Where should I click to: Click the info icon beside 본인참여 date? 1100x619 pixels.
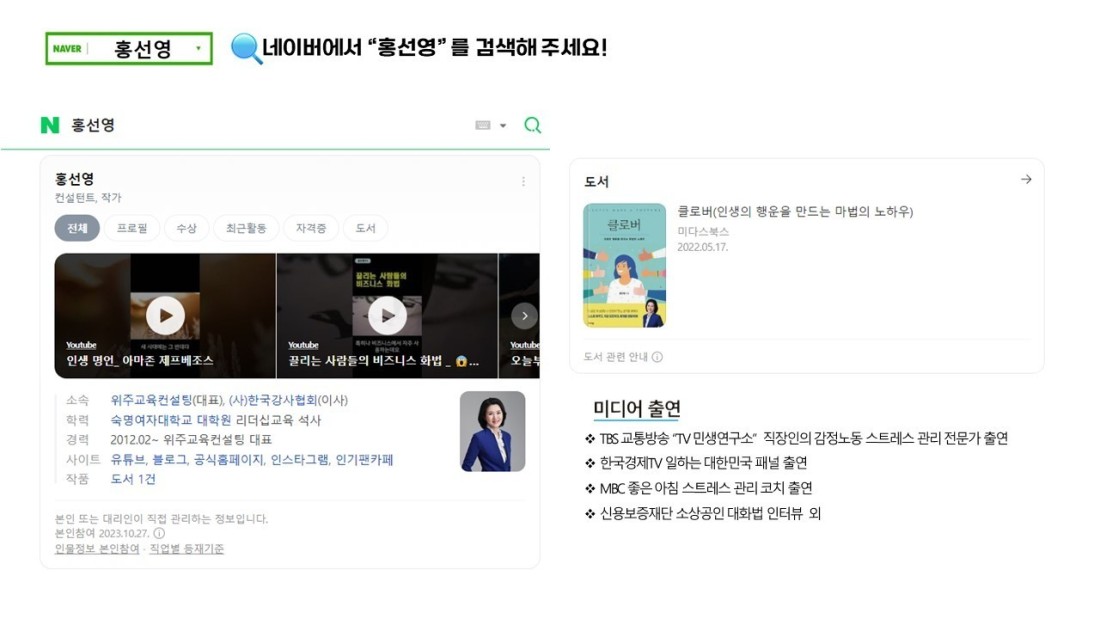(159, 533)
